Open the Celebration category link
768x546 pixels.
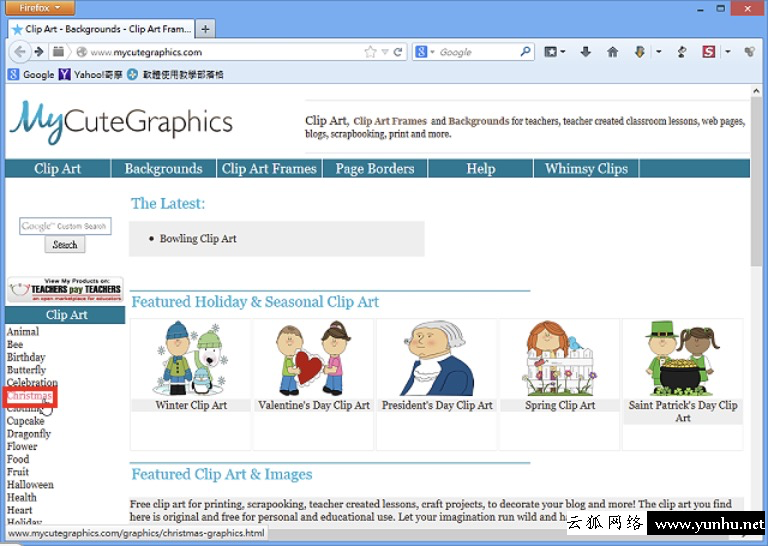32,382
